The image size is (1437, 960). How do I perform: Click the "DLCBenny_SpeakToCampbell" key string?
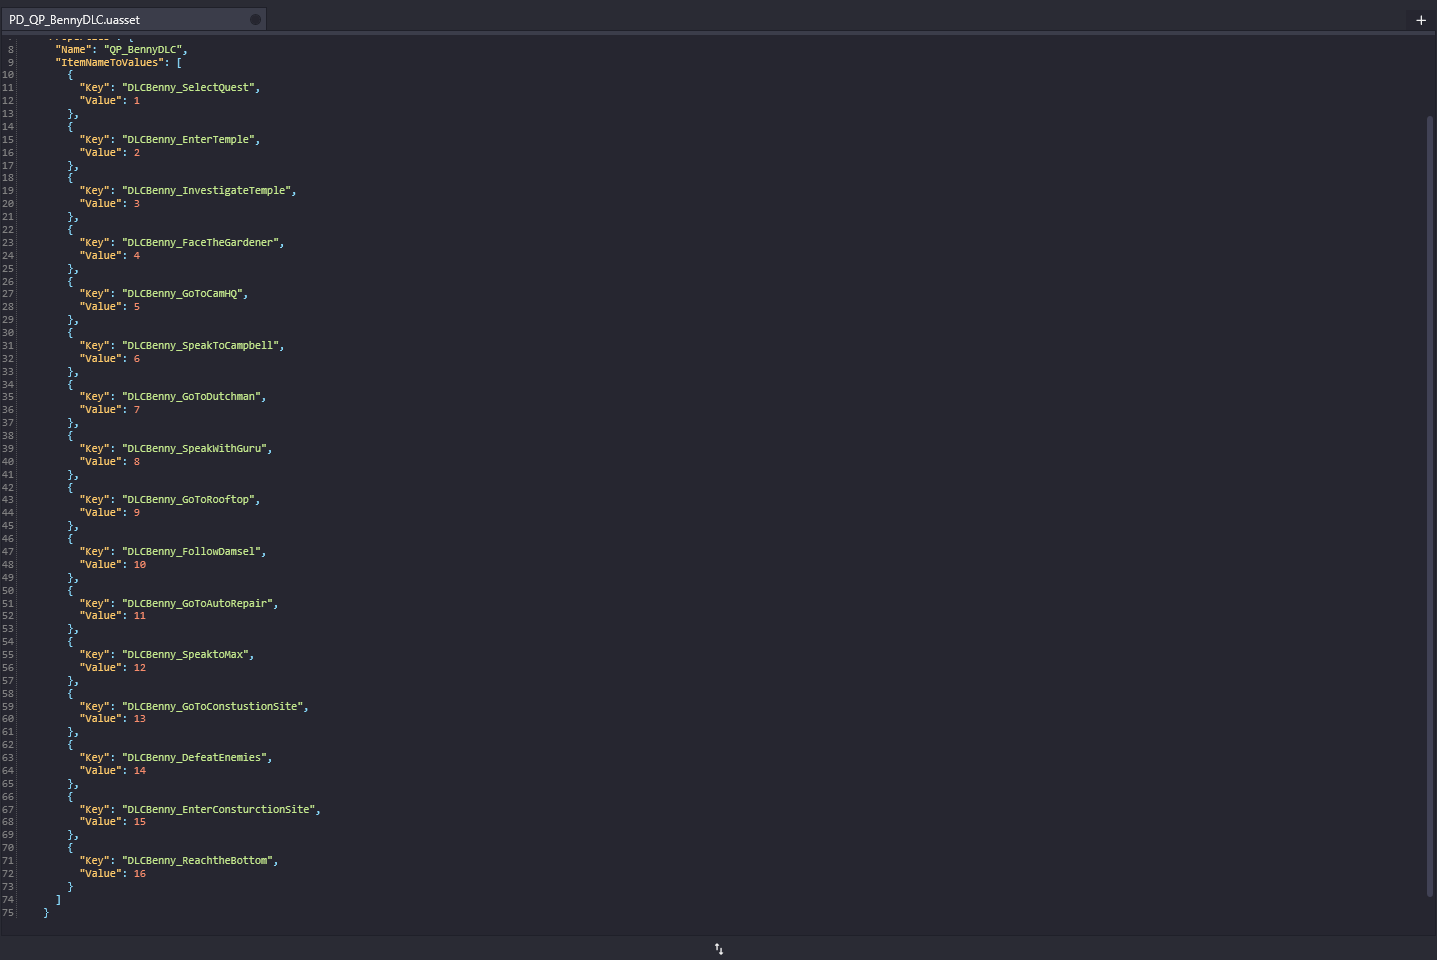point(200,346)
